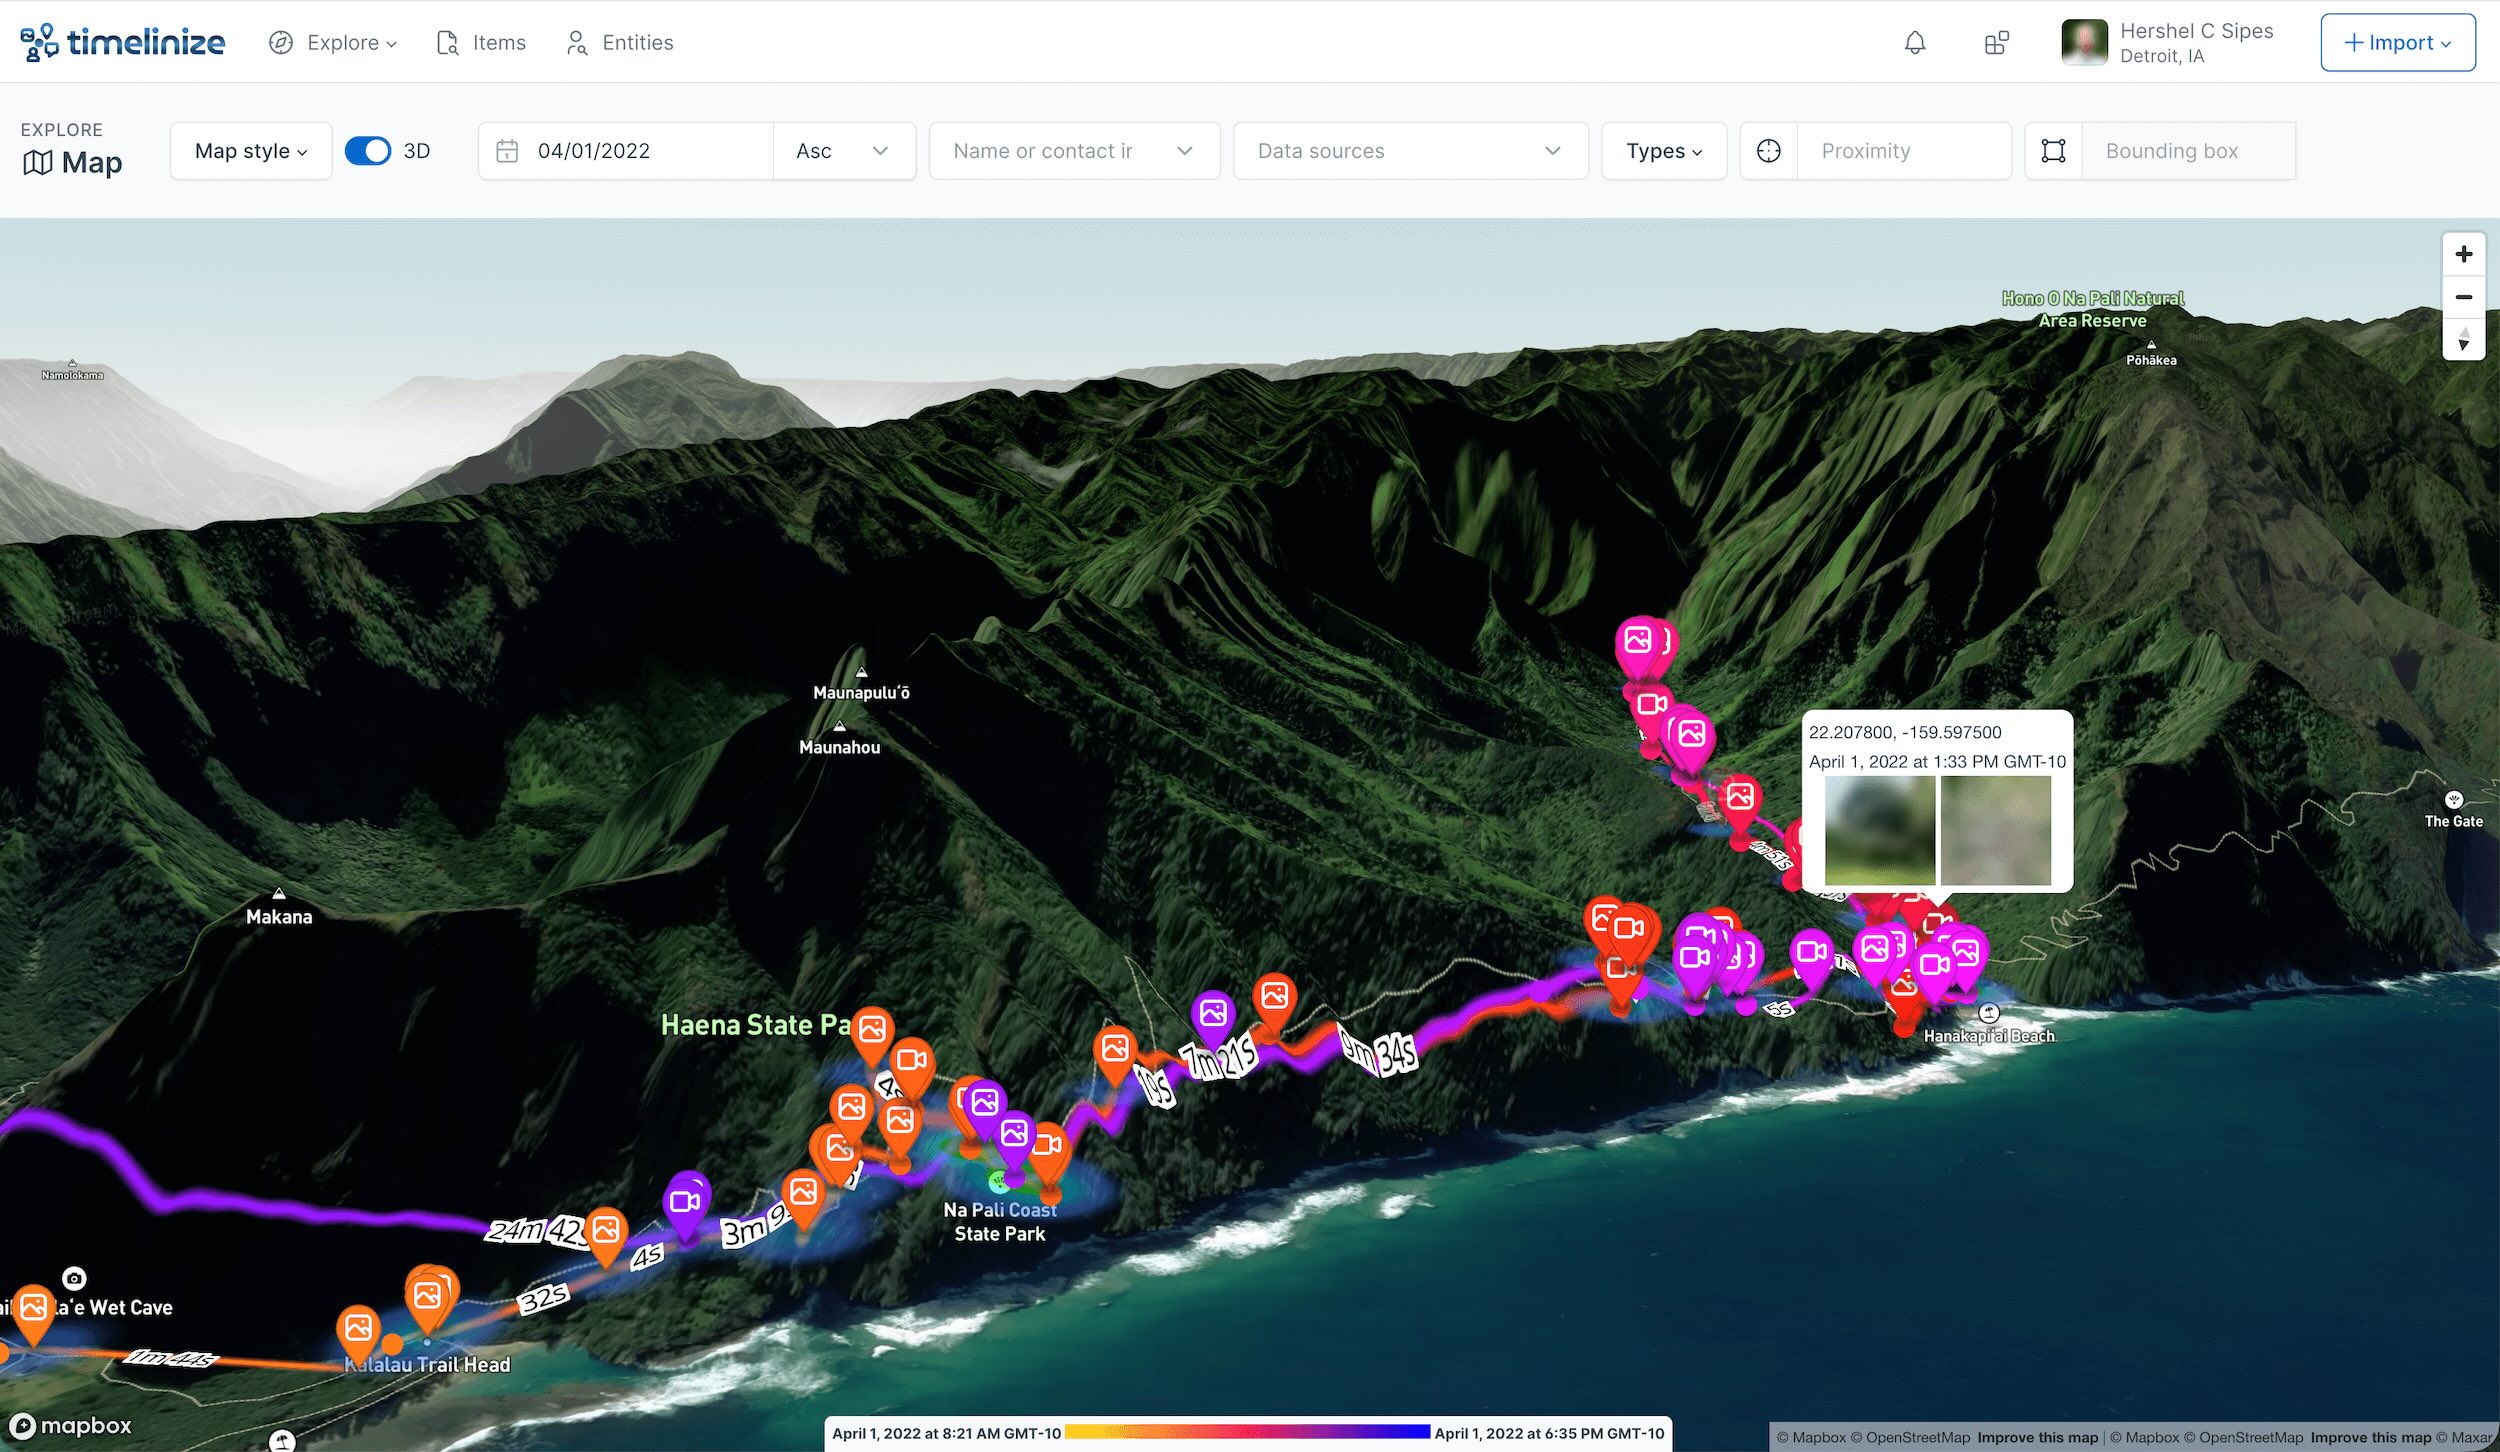Expand the Asc sort order dropdown
2500x1452 pixels.
pyautogui.click(x=843, y=151)
